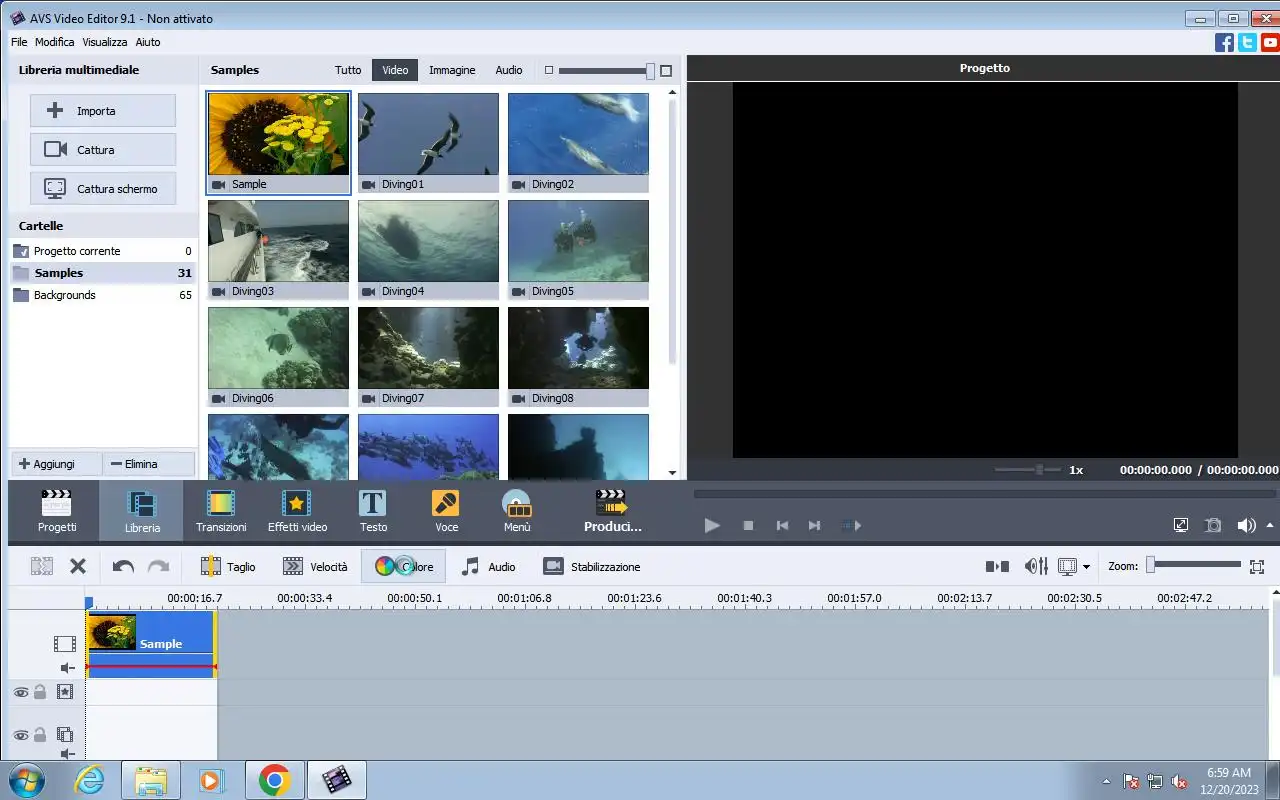
Task: Open the Transizioni panel
Action: pos(221,511)
